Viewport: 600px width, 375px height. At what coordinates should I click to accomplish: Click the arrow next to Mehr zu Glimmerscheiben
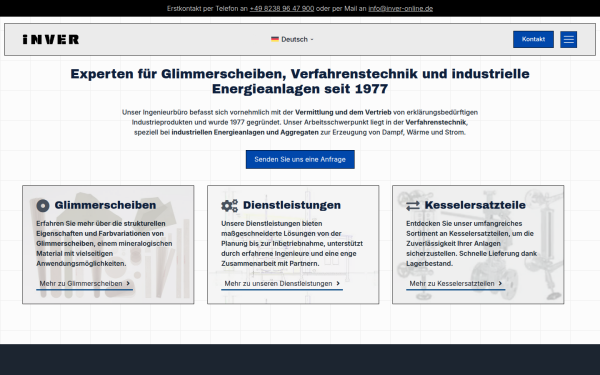point(128,284)
